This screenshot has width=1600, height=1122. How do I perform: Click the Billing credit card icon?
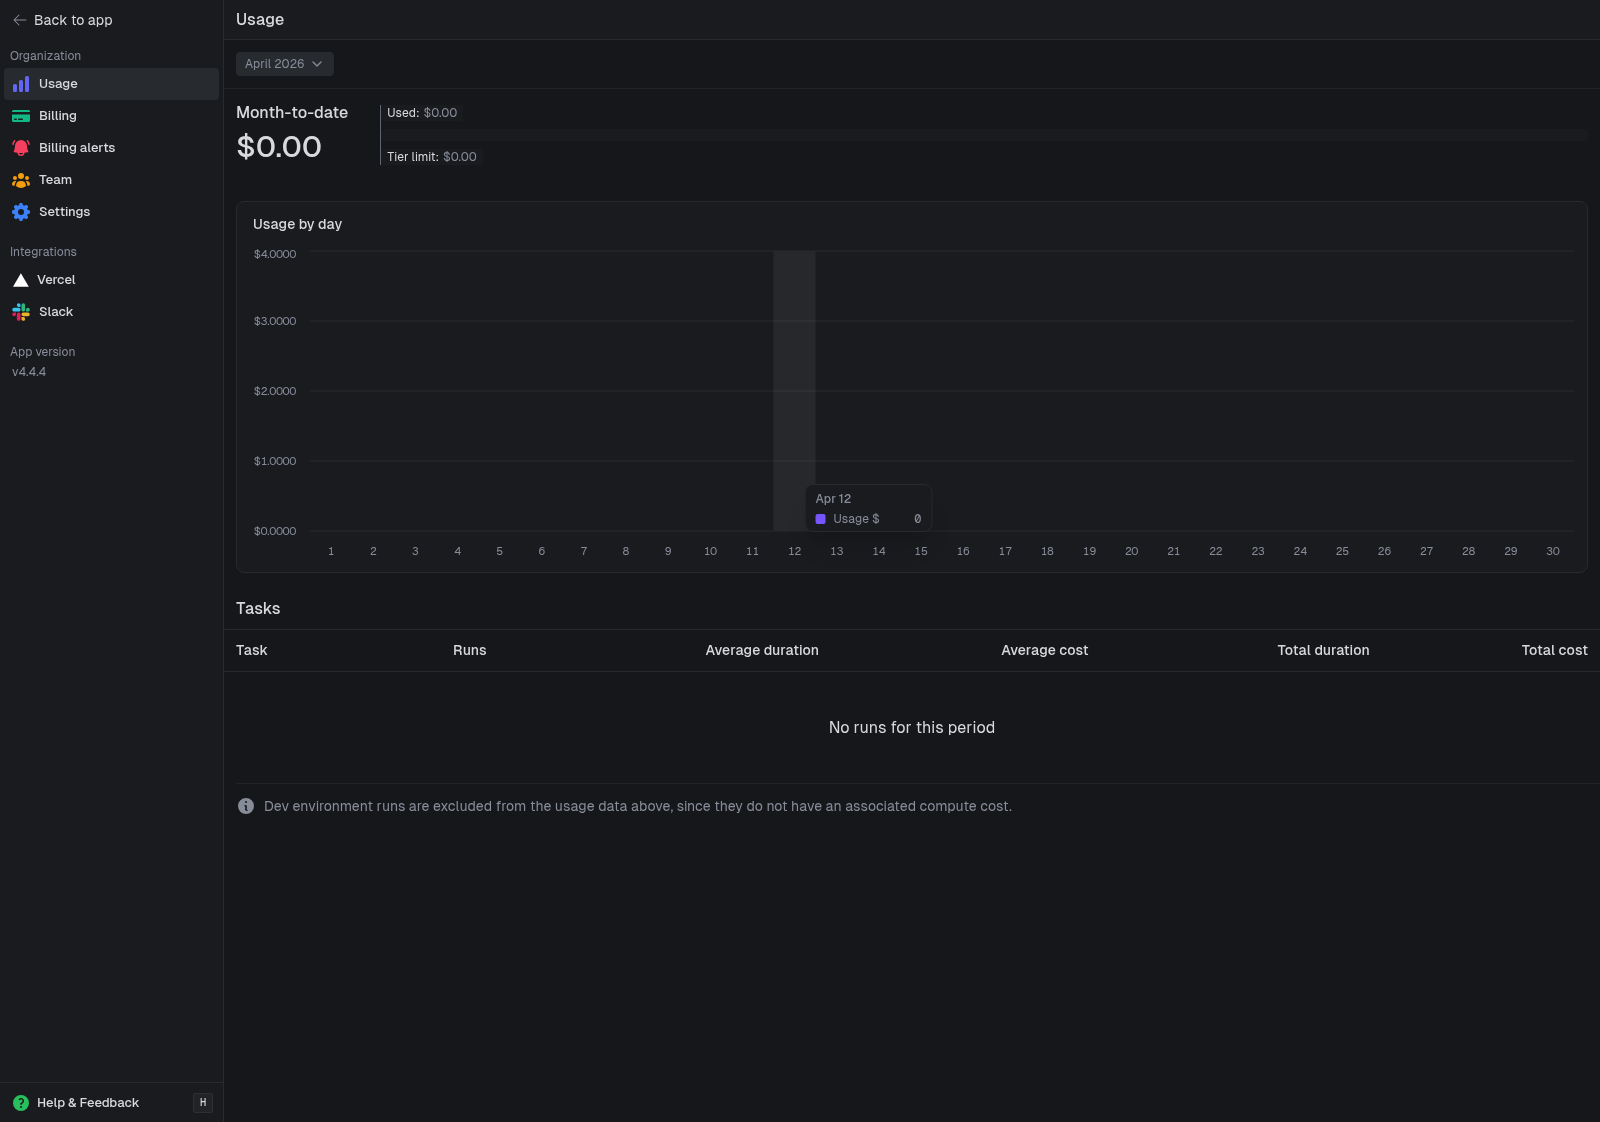(21, 116)
